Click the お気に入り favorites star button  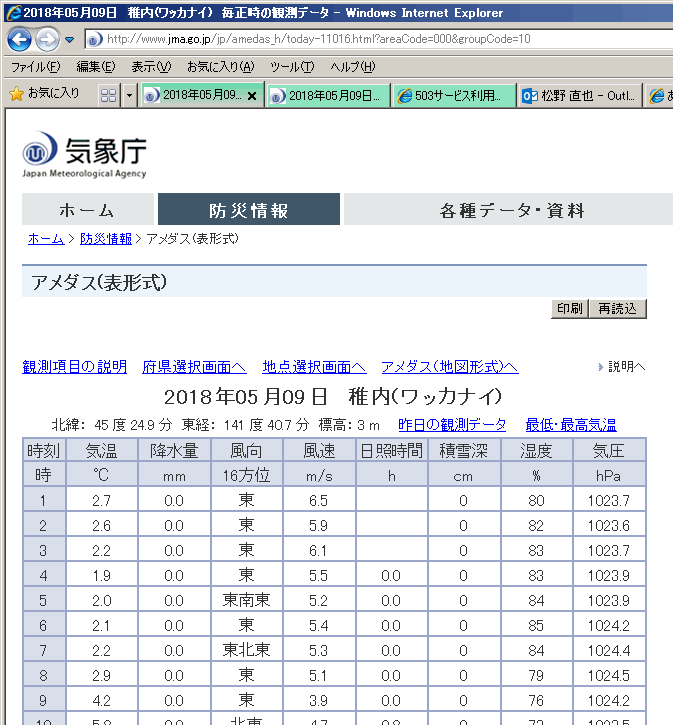point(44,94)
